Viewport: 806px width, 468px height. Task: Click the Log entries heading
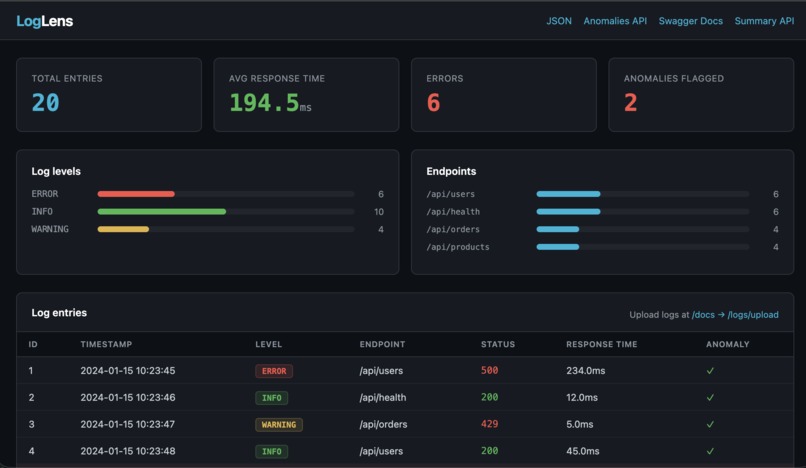(59, 313)
